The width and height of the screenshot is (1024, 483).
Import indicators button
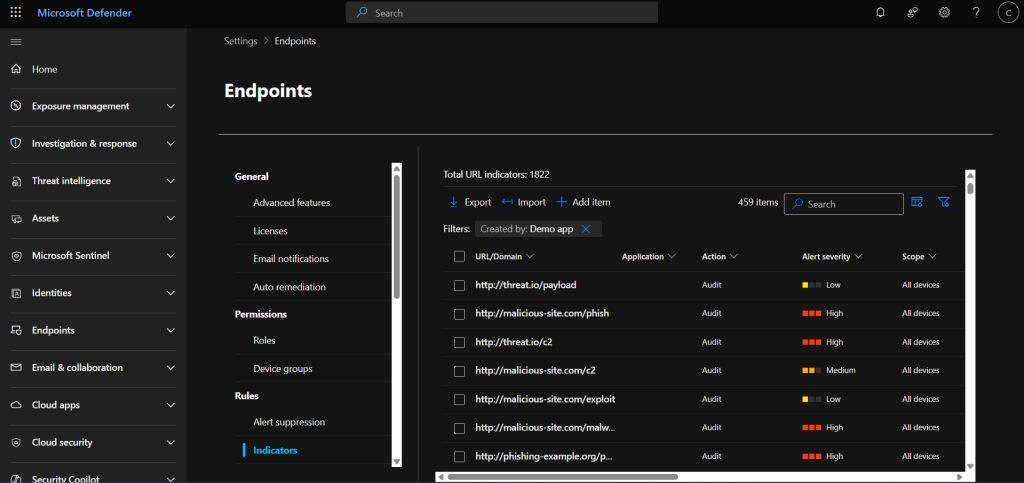coord(524,202)
